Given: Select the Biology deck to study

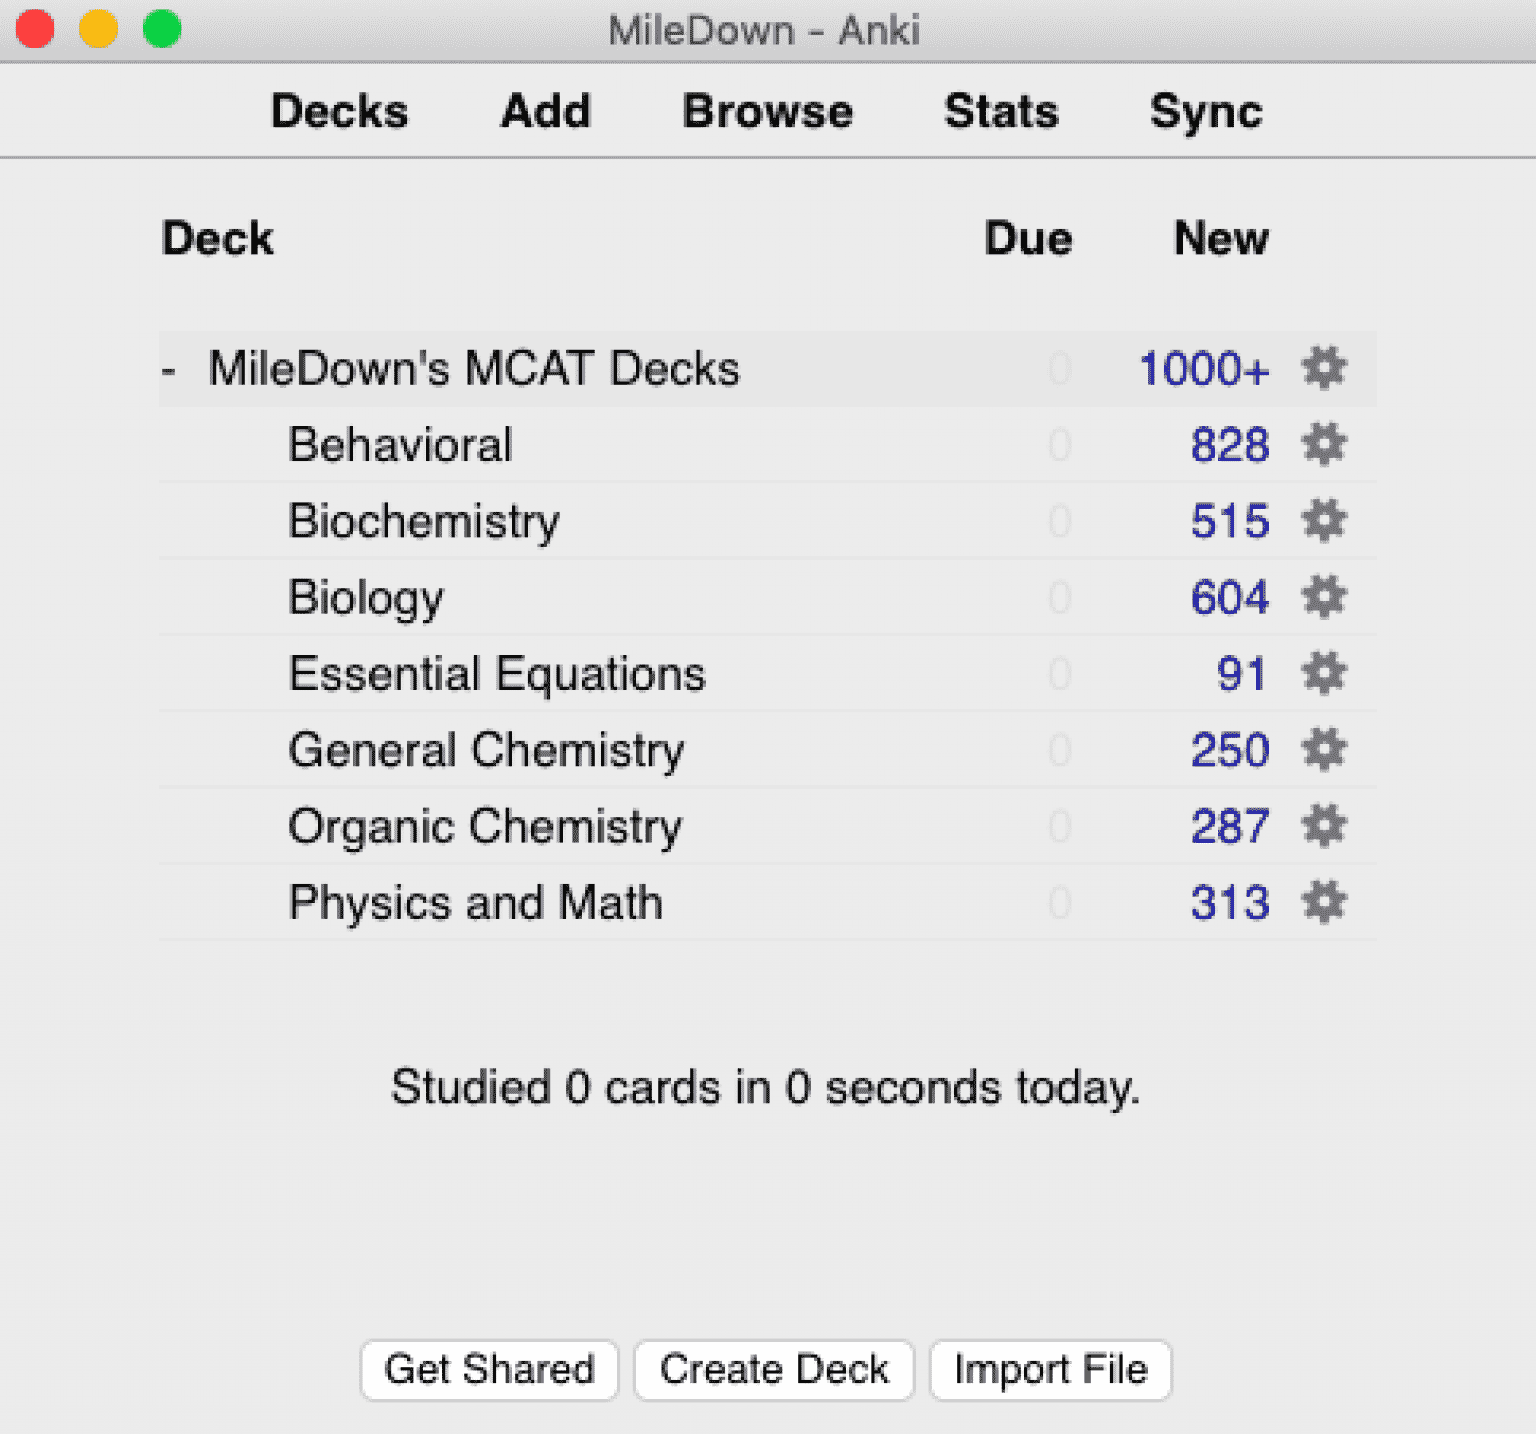Looking at the screenshot, I should coord(366,597).
